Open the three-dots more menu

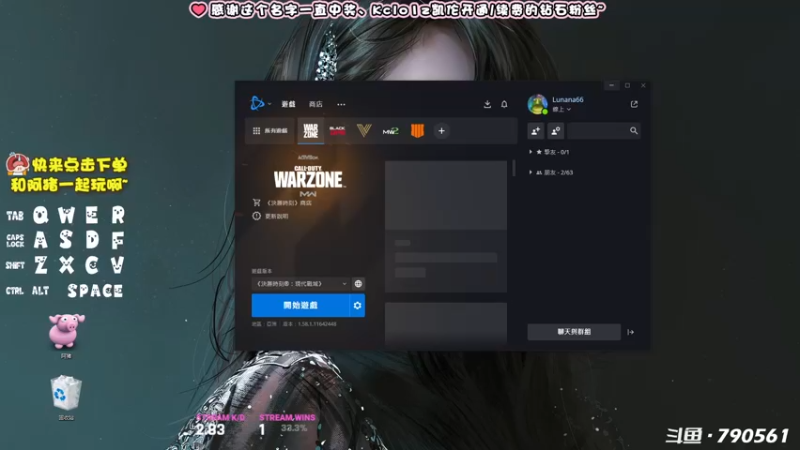(x=341, y=105)
